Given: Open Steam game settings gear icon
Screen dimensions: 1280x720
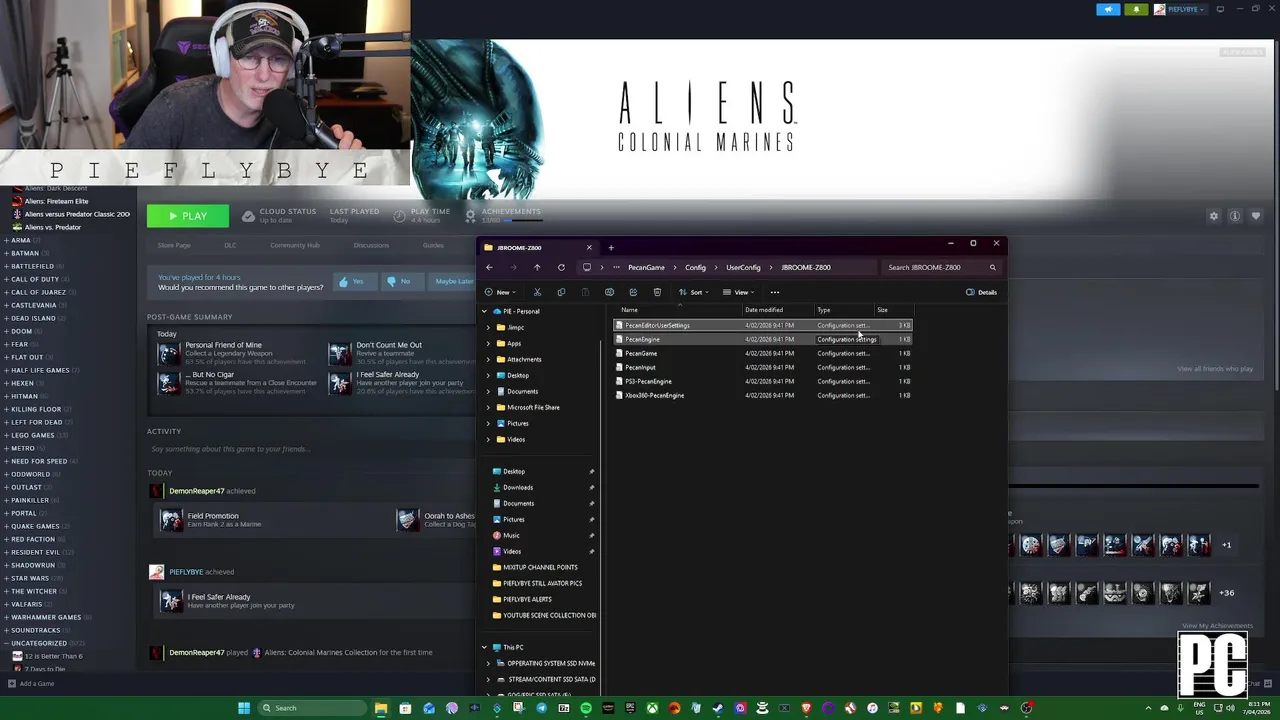Looking at the screenshot, I should pos(1214,216).
